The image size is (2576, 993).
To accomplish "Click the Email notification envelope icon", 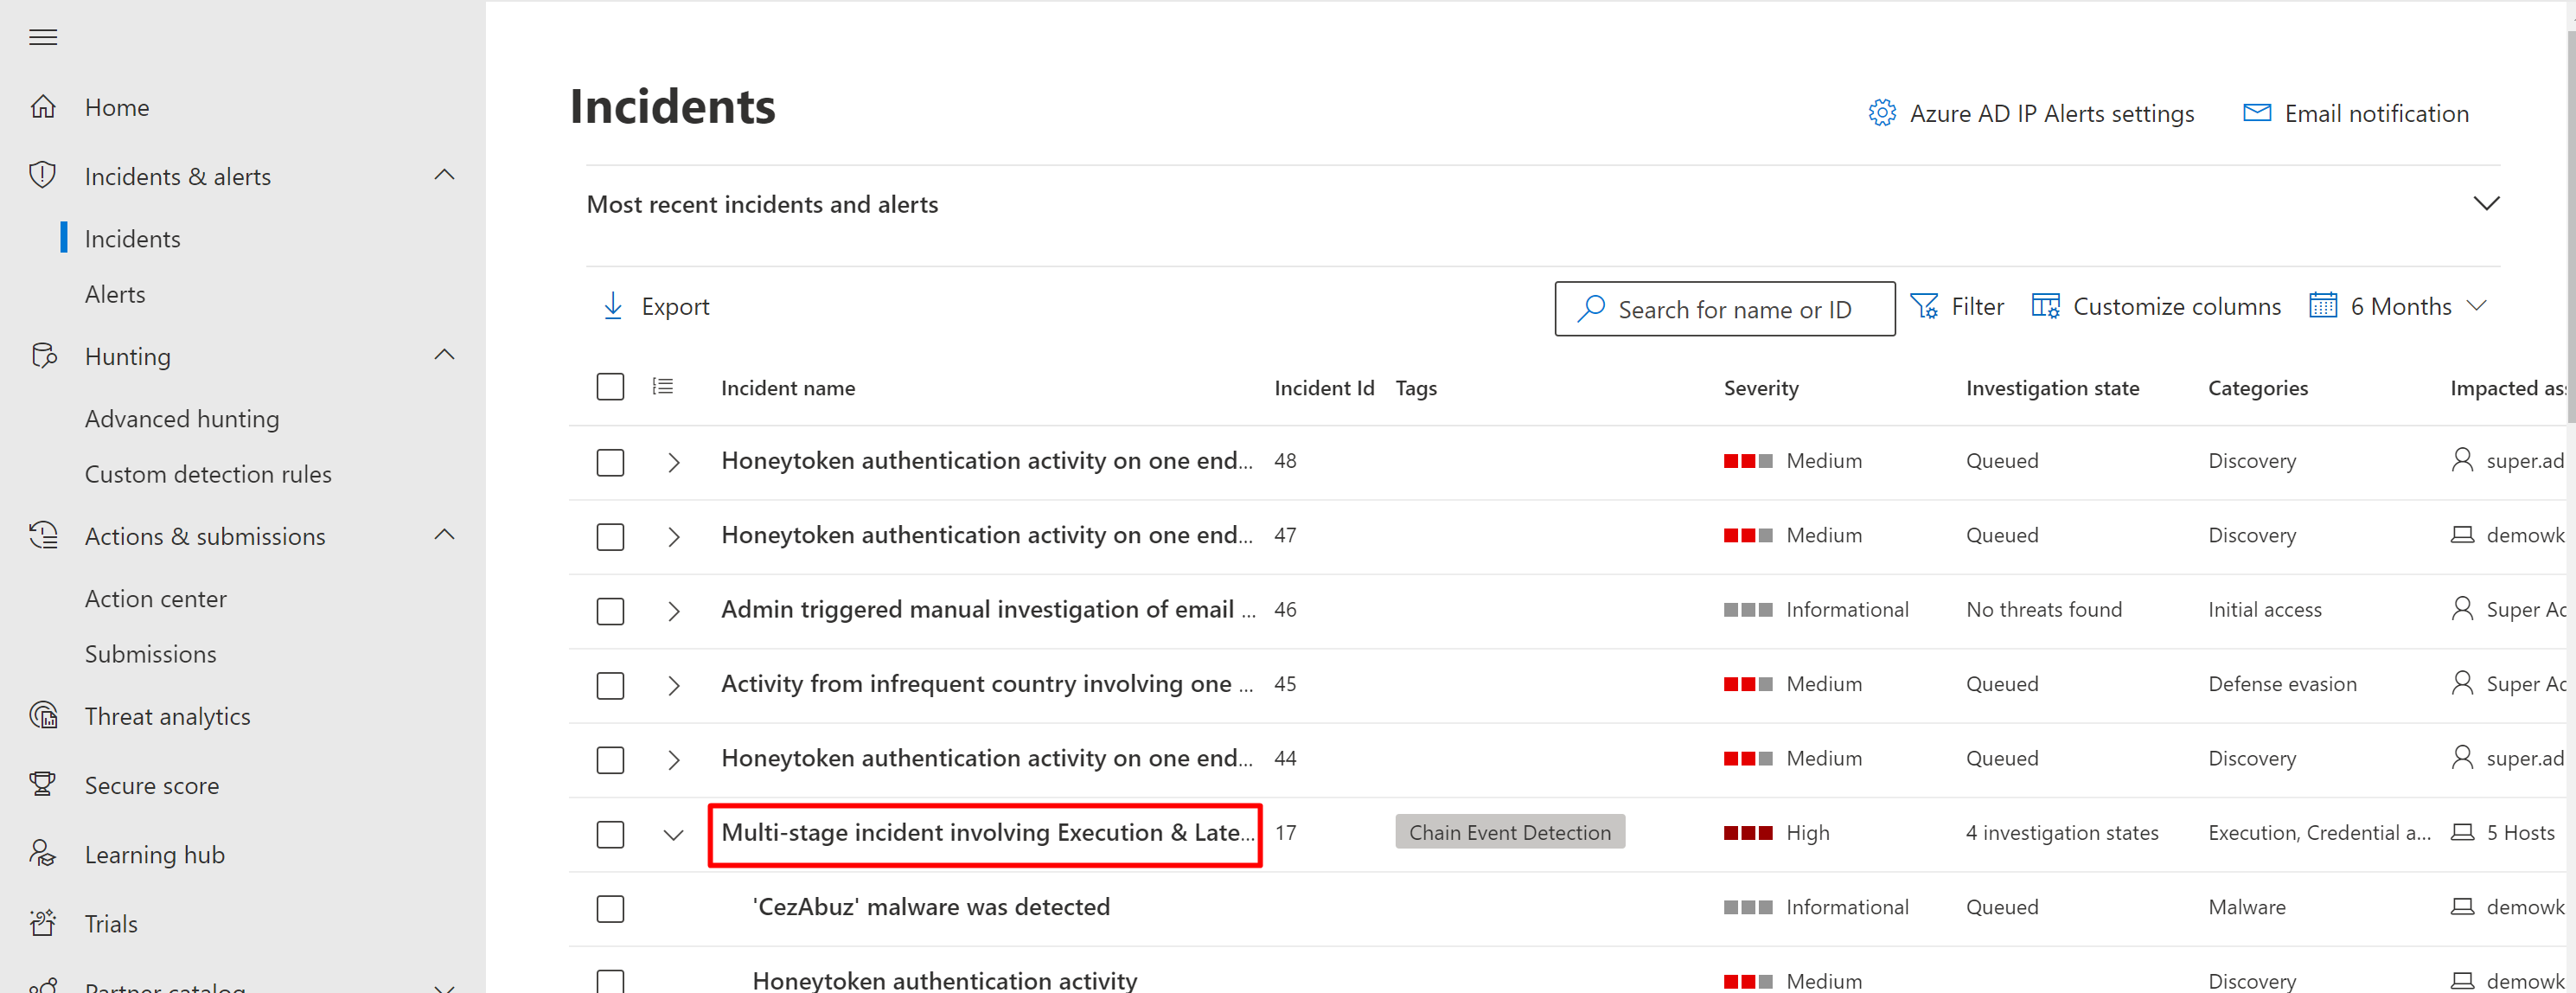I will (2257, 113).
